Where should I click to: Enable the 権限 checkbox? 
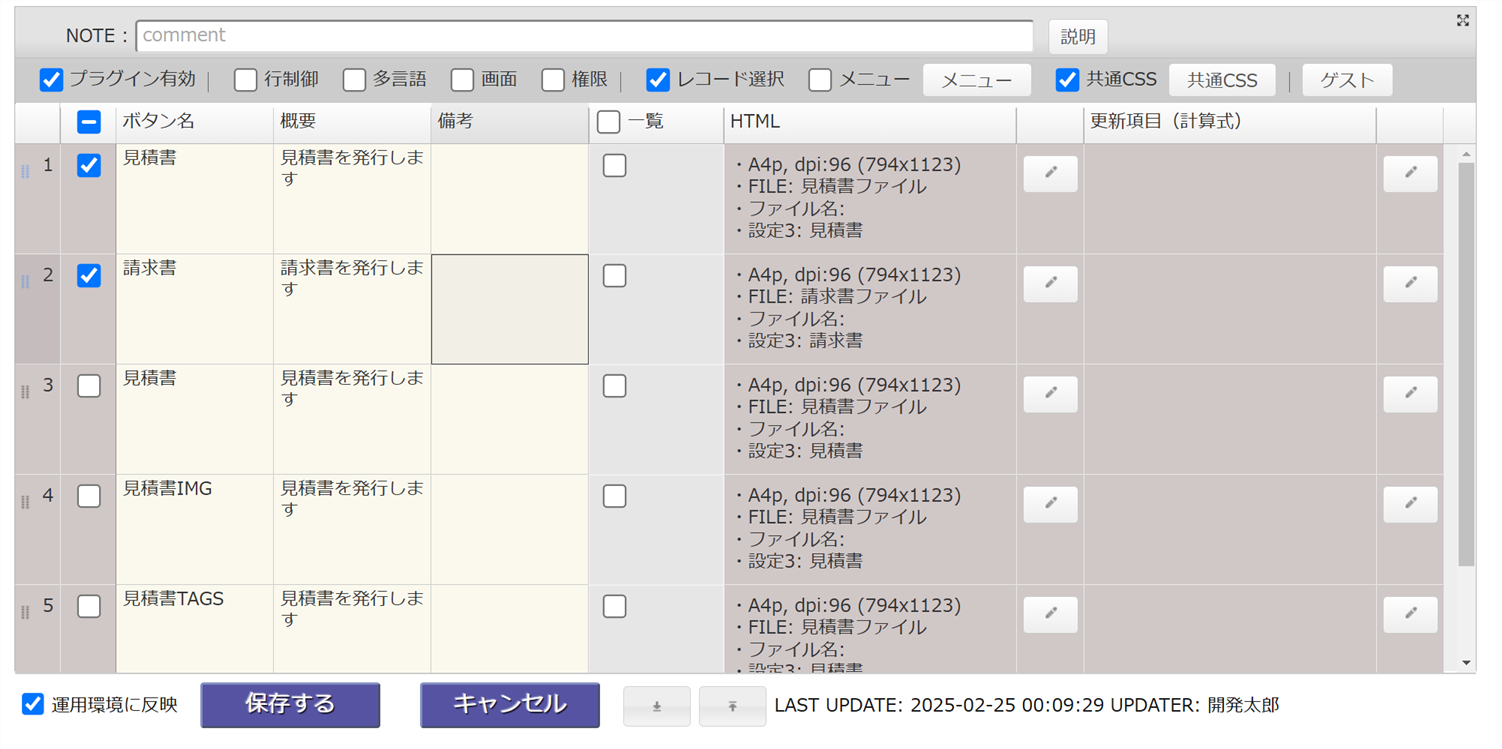pyautogui.click(x=553, y=80)
